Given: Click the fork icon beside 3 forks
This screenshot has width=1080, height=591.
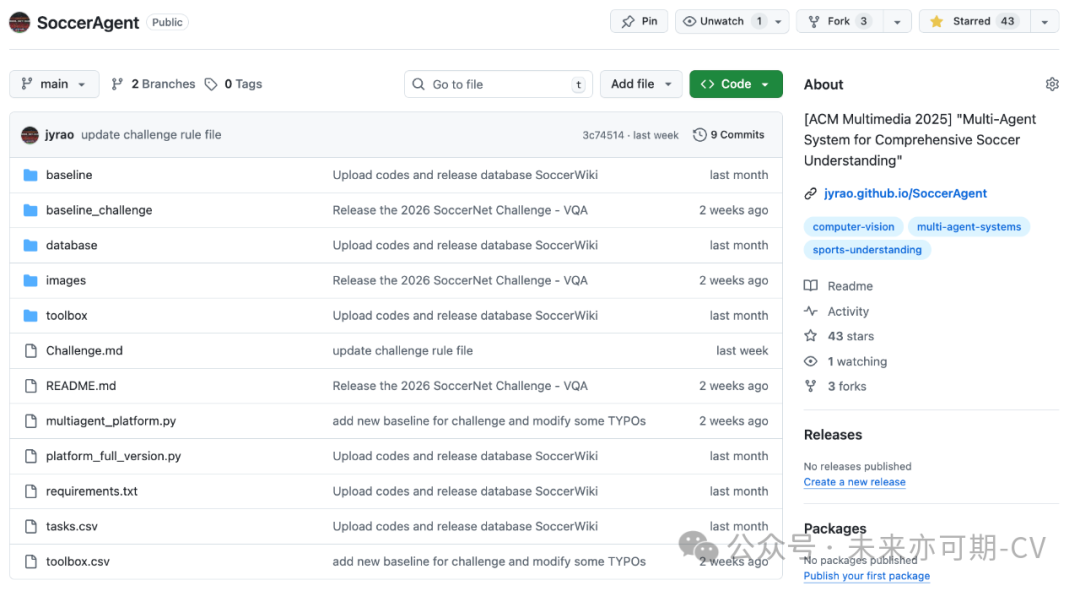Looking at the screenshot, I should coord(811,386).
